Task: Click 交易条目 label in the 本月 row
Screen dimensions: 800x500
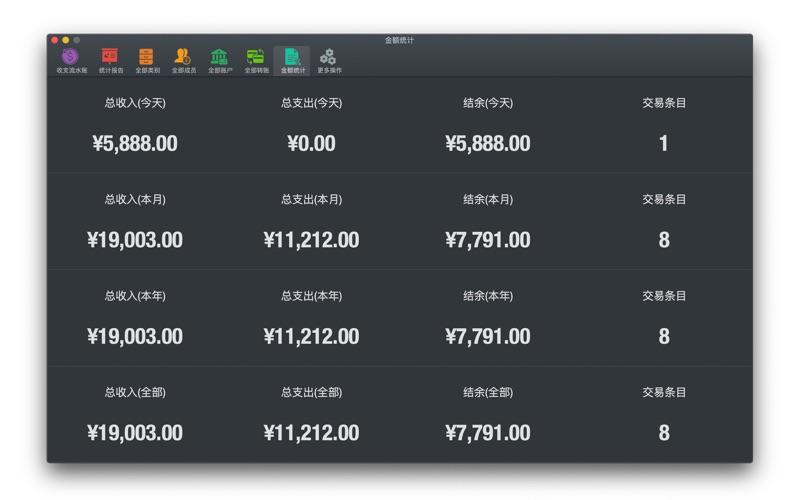Action: pyautogui.click(x=664, y=199)
